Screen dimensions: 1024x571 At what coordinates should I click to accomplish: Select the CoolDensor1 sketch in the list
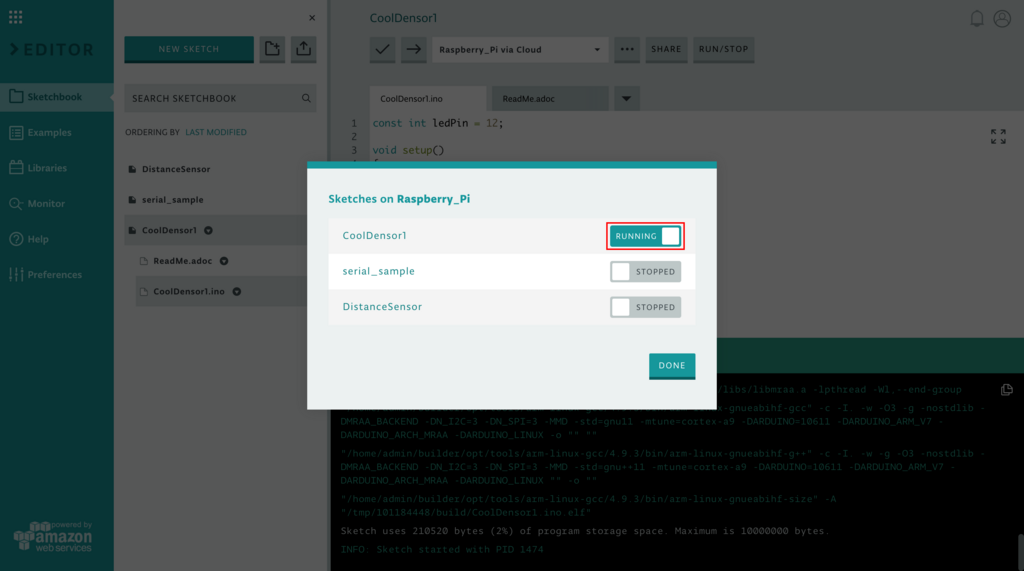[169, 230]
